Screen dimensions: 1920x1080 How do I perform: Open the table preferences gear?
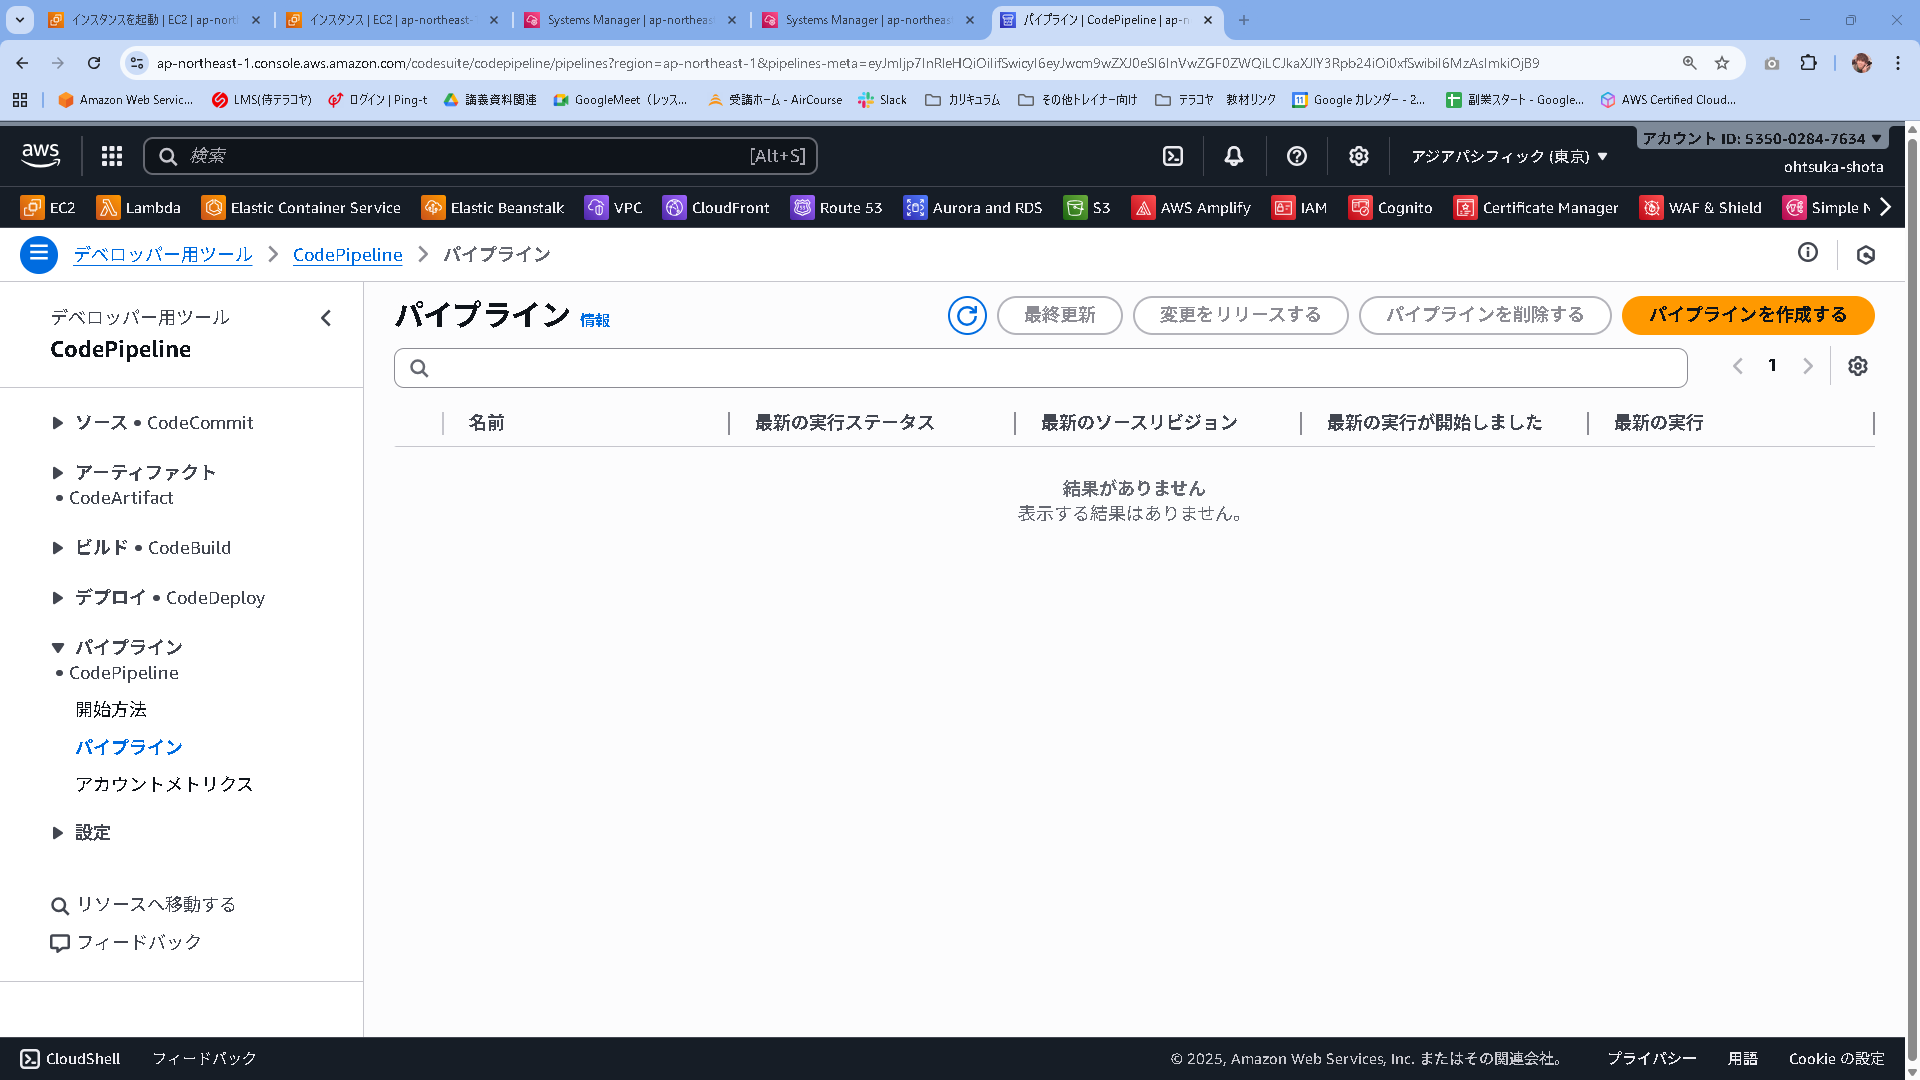[x=1857, y=366]
